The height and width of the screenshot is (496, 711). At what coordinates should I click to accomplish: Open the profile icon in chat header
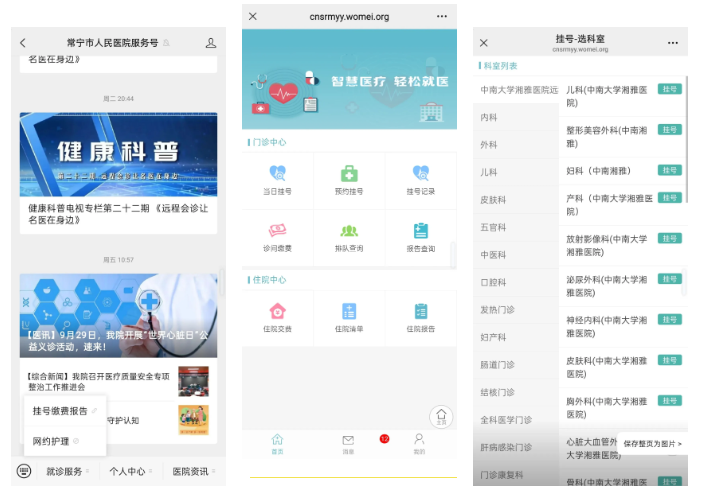coord(210,43)
